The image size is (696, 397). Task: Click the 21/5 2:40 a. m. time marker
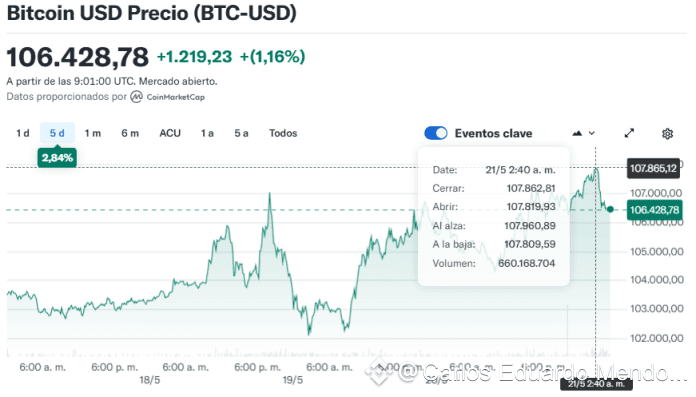[x=597, y=384]
